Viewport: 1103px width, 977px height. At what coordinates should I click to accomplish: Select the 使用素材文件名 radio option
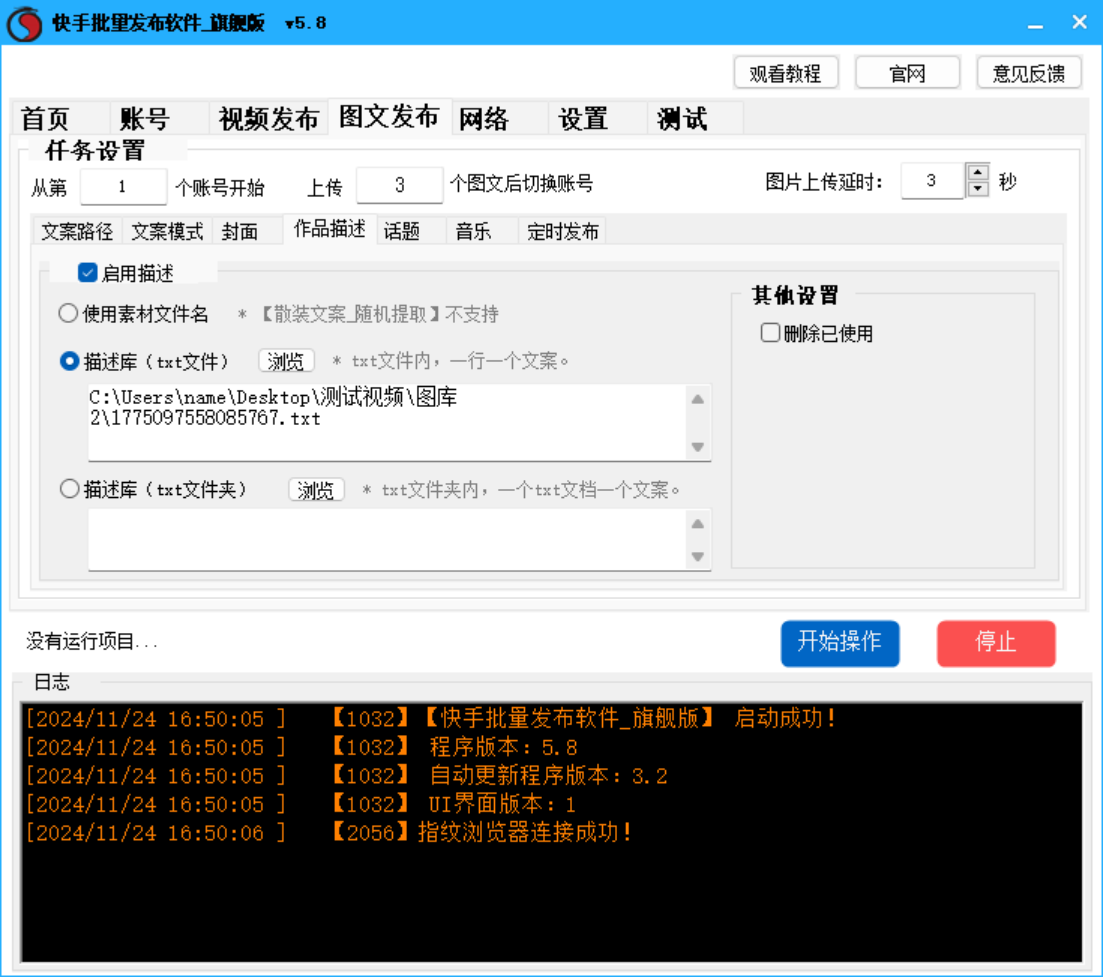pyautogui.click(x=68, y=313)
